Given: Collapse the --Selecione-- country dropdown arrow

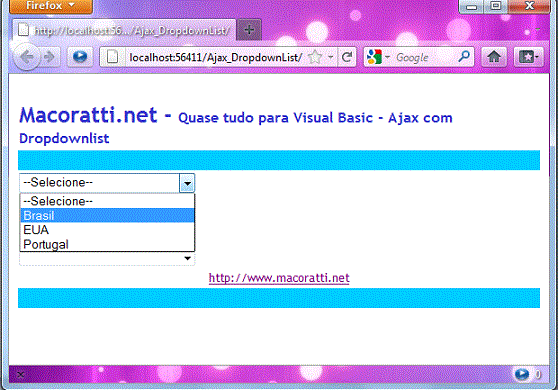Looking at the screenshot, I should point(187,183).
